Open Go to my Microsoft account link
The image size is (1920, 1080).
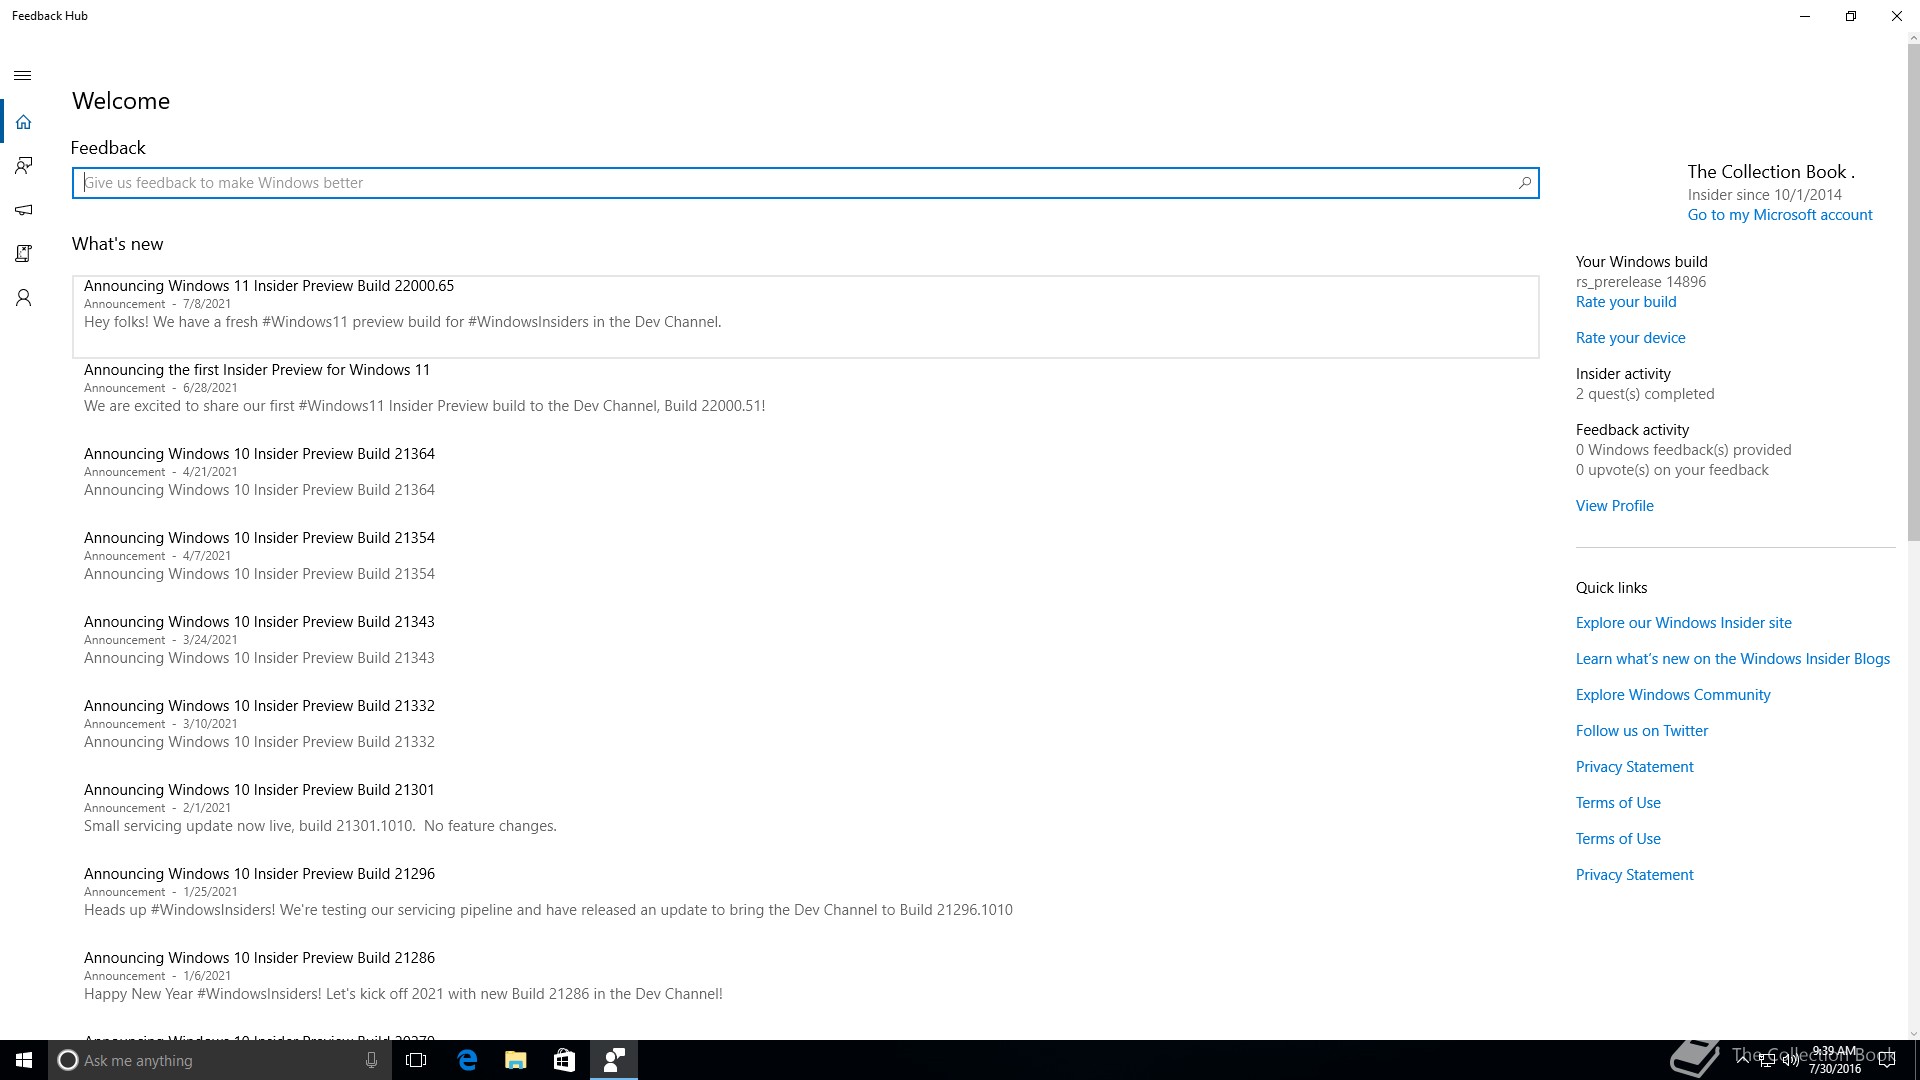pyautogui.click(x=1780, y=215)
